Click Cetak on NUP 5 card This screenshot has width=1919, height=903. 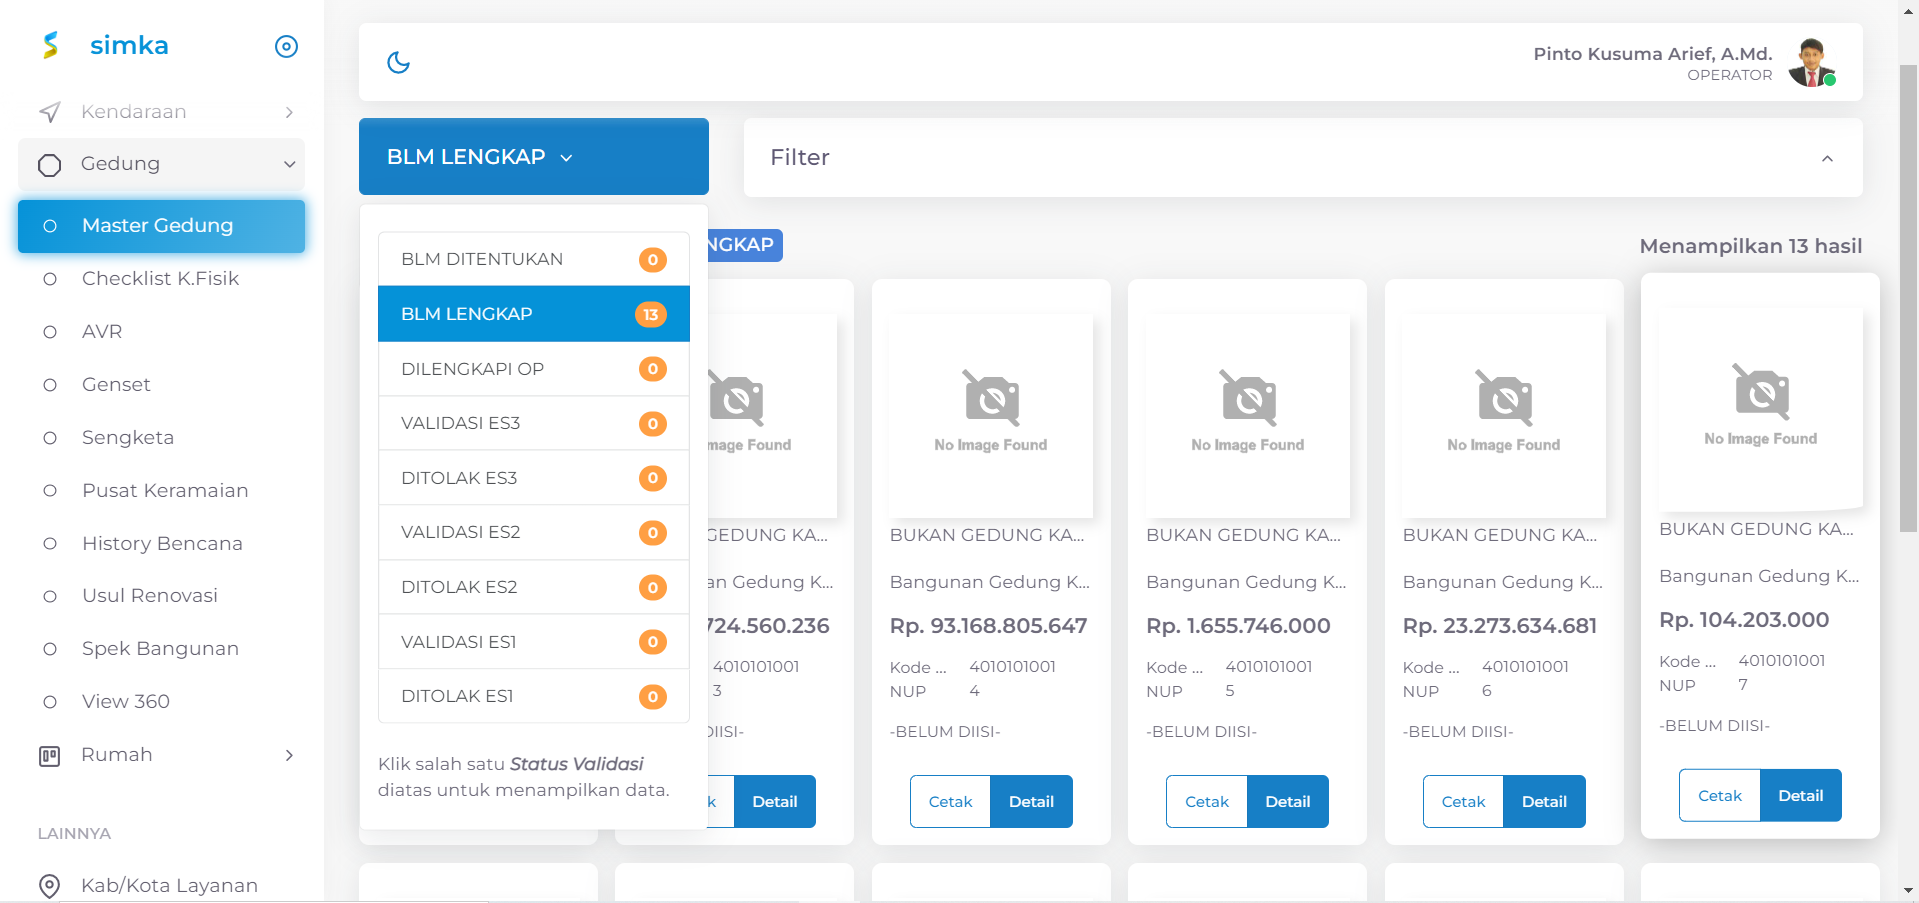(1207, 802)
